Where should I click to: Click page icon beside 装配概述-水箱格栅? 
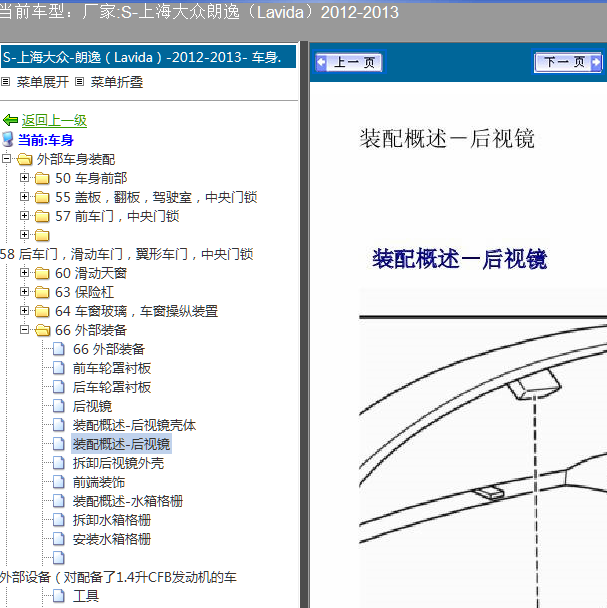(x=59, y=501)
